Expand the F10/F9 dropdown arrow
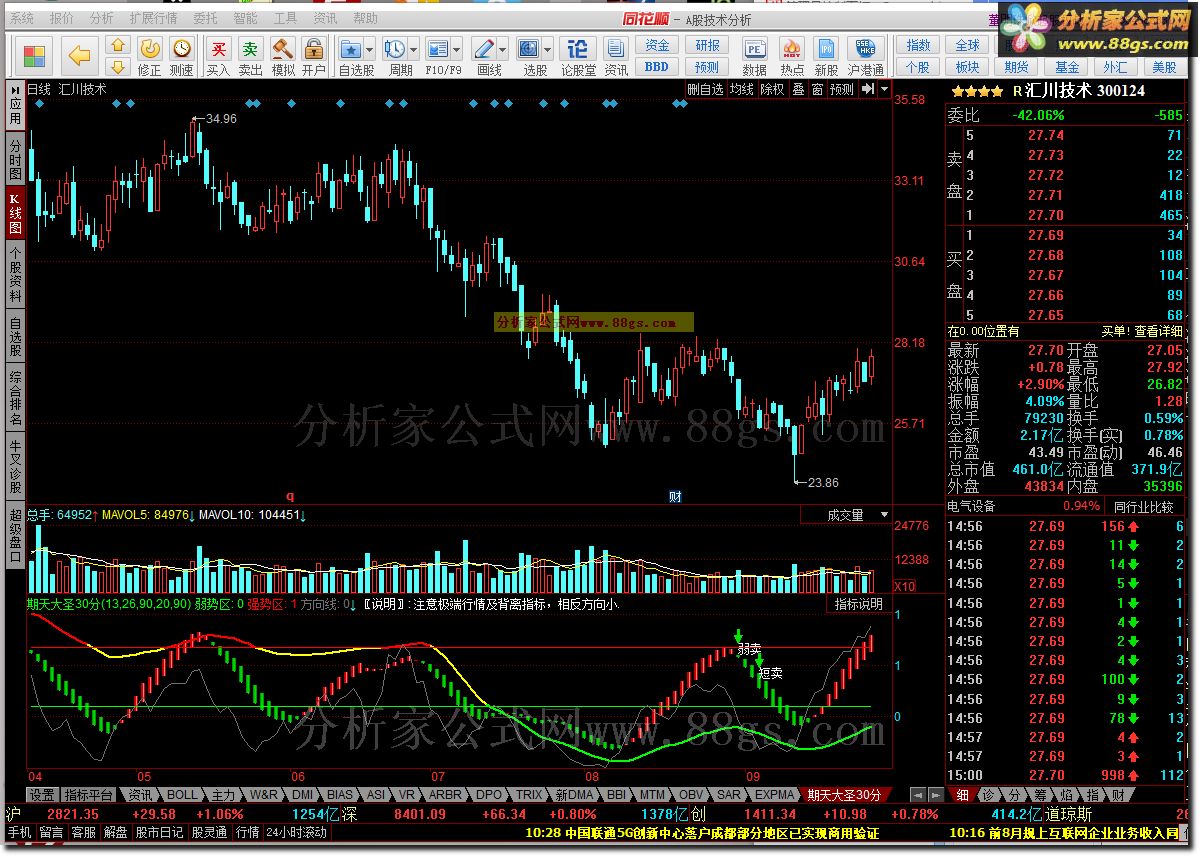The width and height of the screenshot is (1200, 856). click(x=457, y=49)
